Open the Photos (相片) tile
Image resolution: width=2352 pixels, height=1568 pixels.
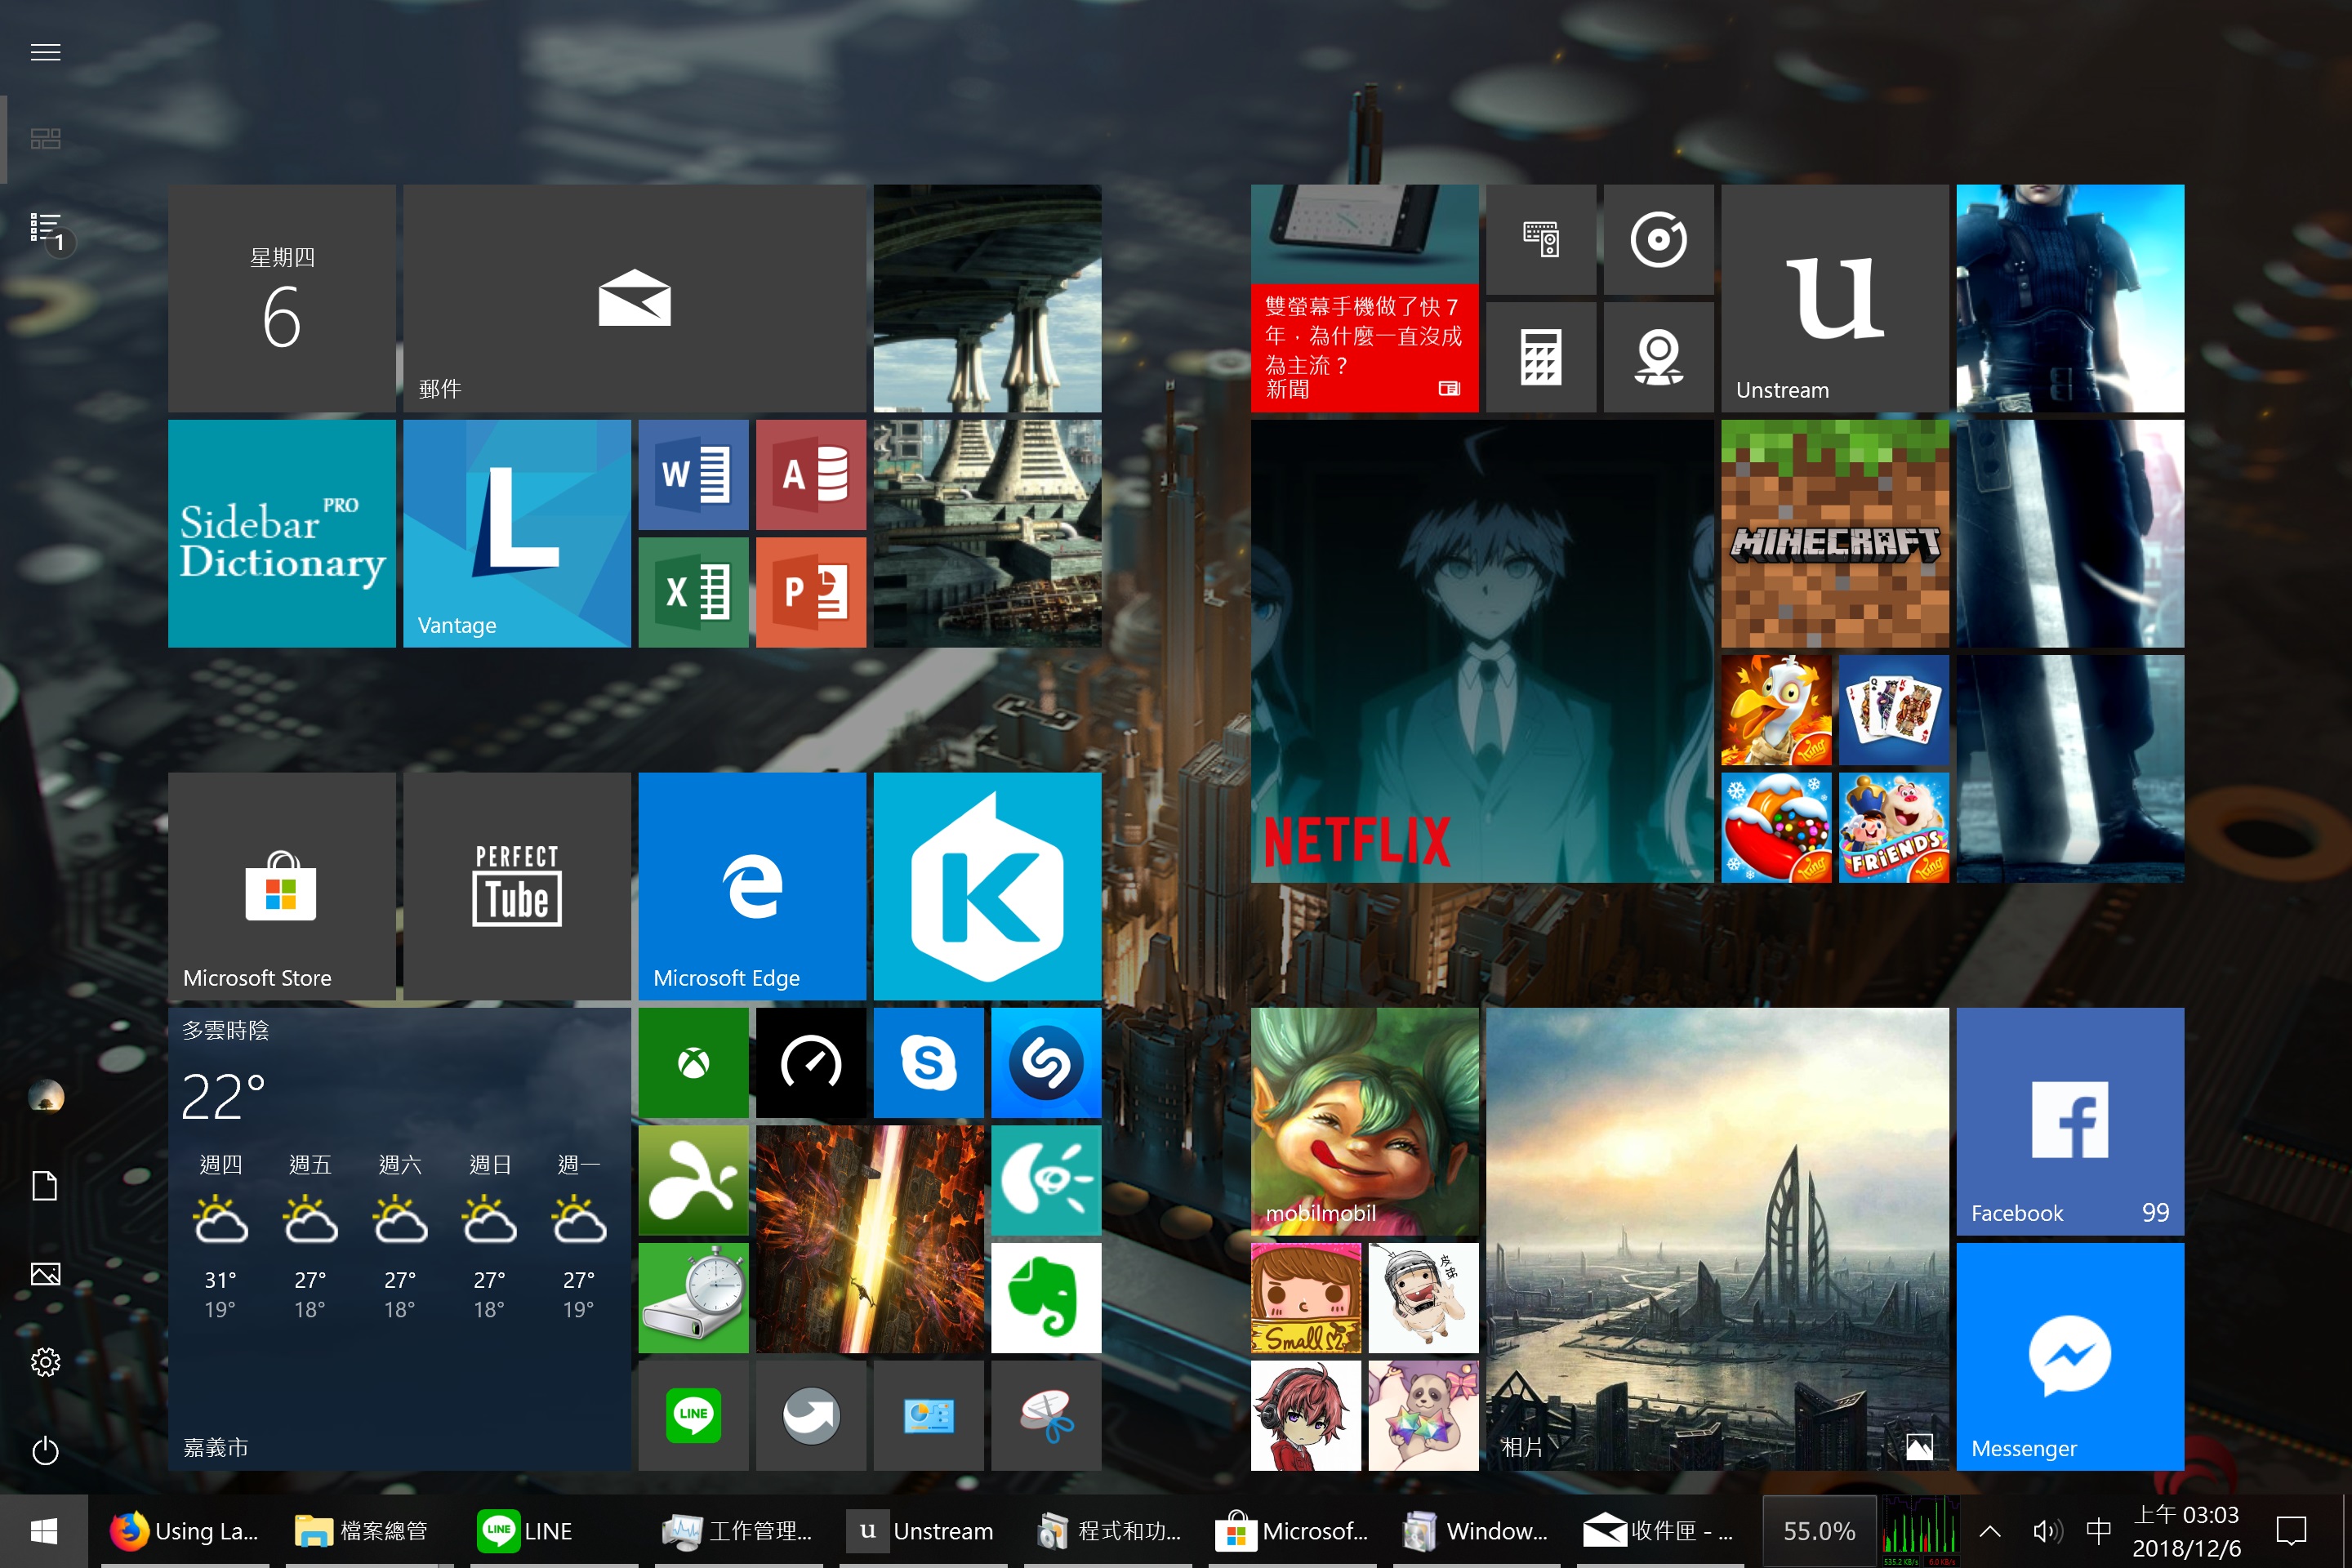[1717, 1240]
